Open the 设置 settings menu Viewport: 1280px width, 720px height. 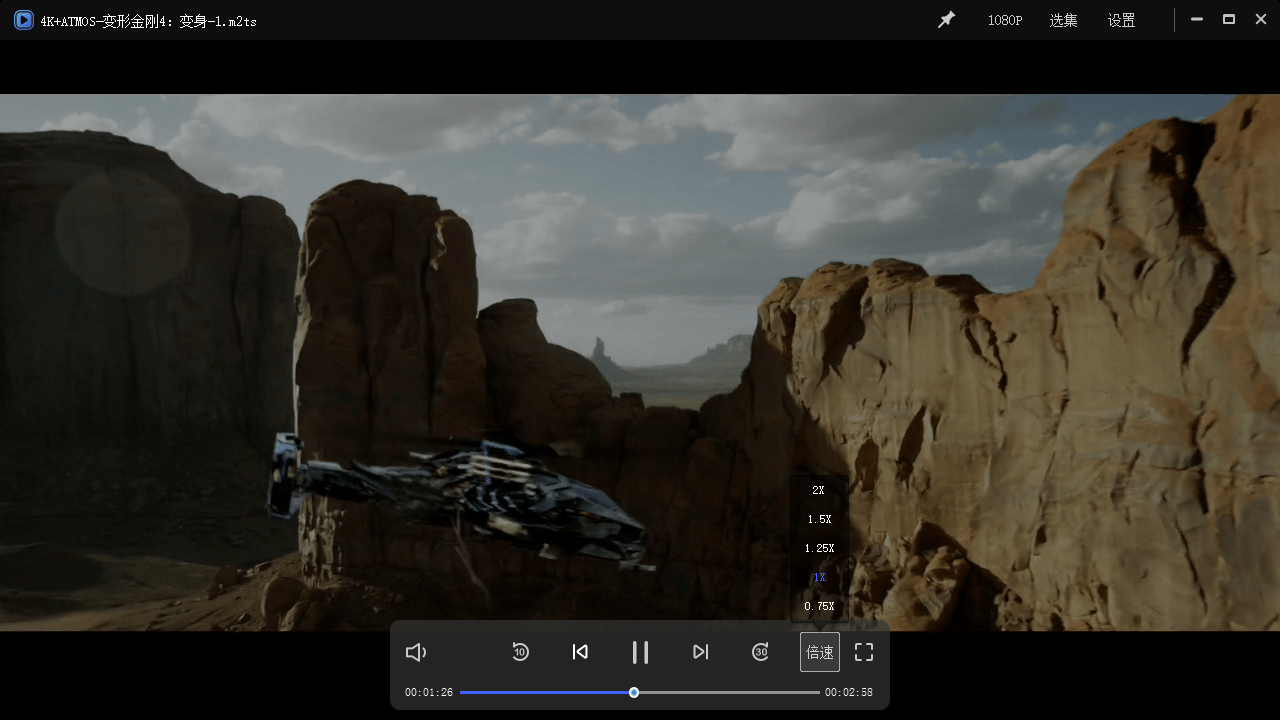tap(1121, 20)
